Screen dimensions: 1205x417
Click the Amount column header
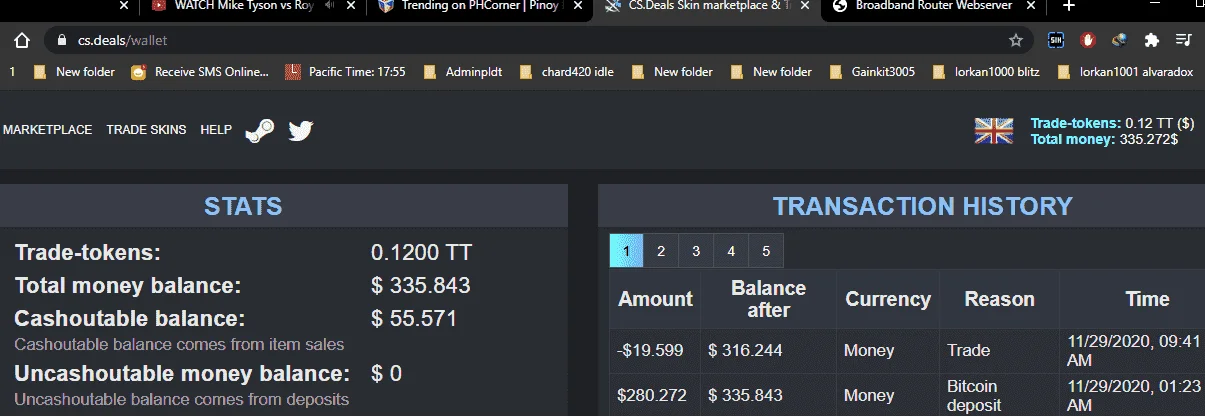point(655,299)
